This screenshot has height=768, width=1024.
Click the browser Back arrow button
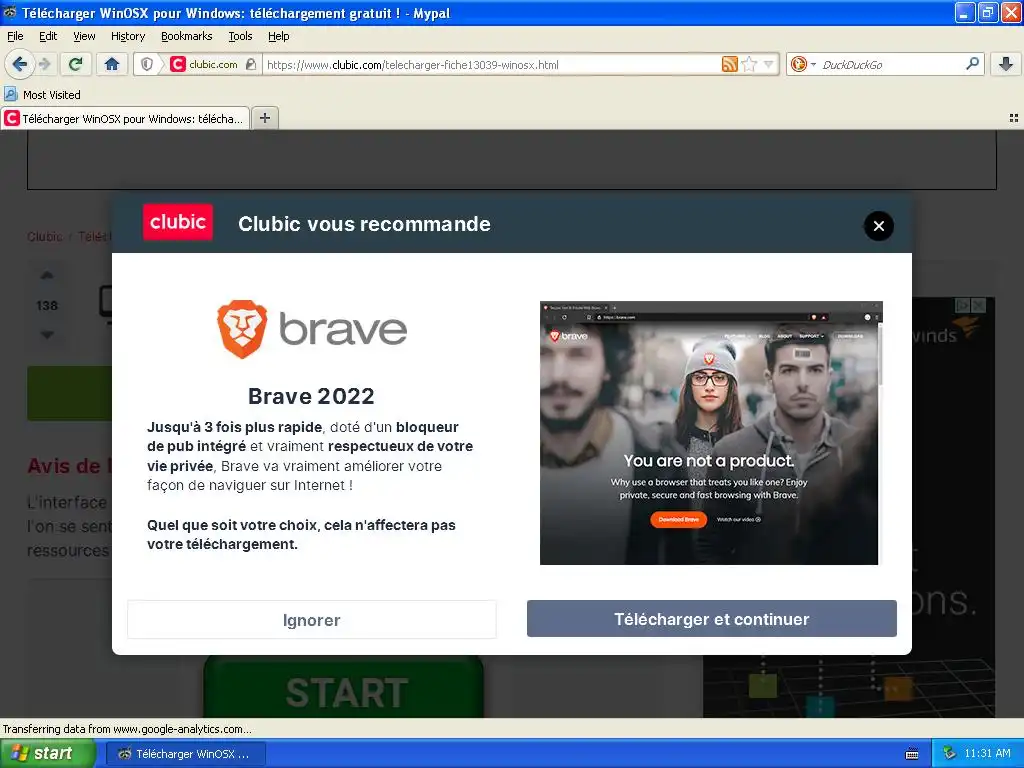pos(19,64)
